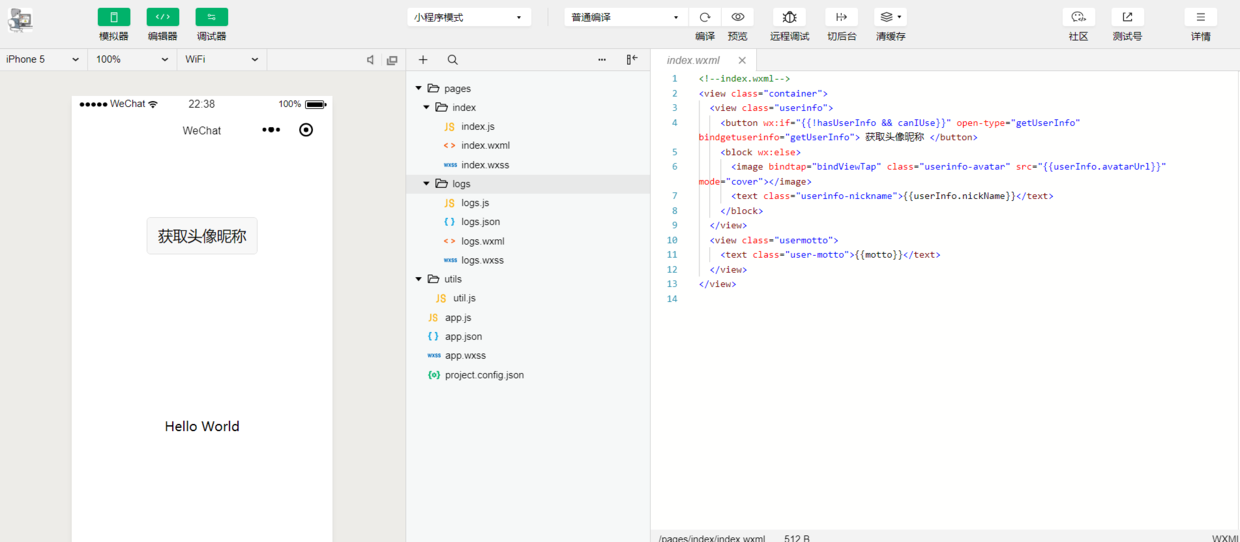The height and width of the screenshot is (542, 1240).
Task: Open the file tree more options icon
Action: [602, 60]
